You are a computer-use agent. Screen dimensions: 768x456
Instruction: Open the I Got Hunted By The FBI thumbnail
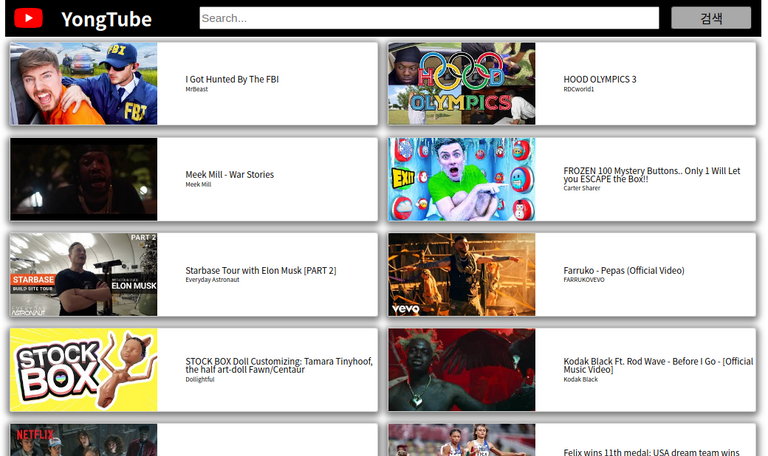84,83
